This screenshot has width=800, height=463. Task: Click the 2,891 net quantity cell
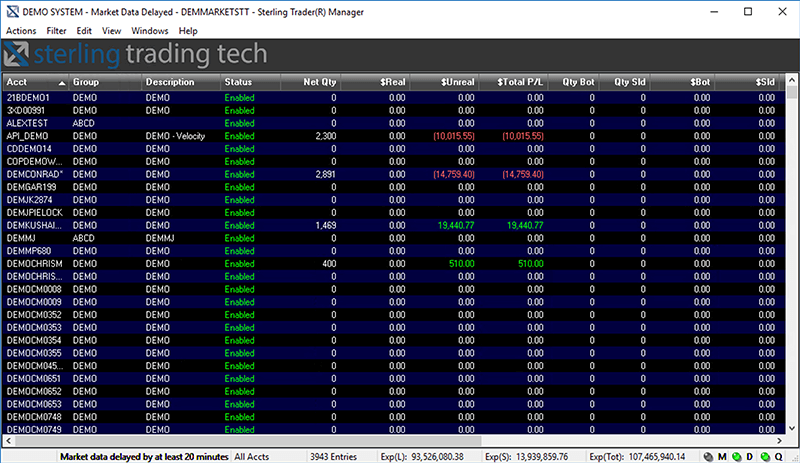pyautogui.click(x=326, y=174)
